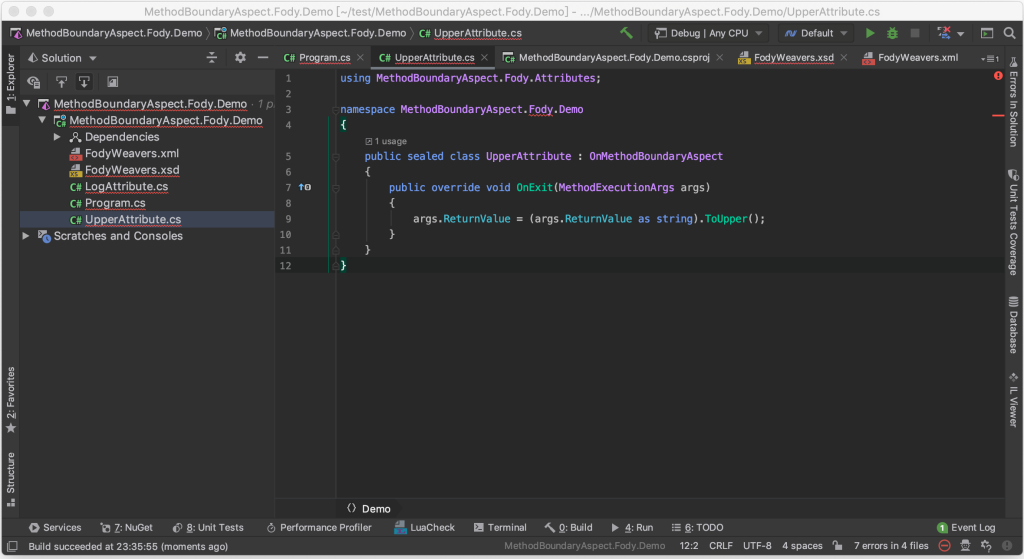Screen dimensions: 1024x559
Task: Open the 0: Build tool window
Action: click(568, 528)
